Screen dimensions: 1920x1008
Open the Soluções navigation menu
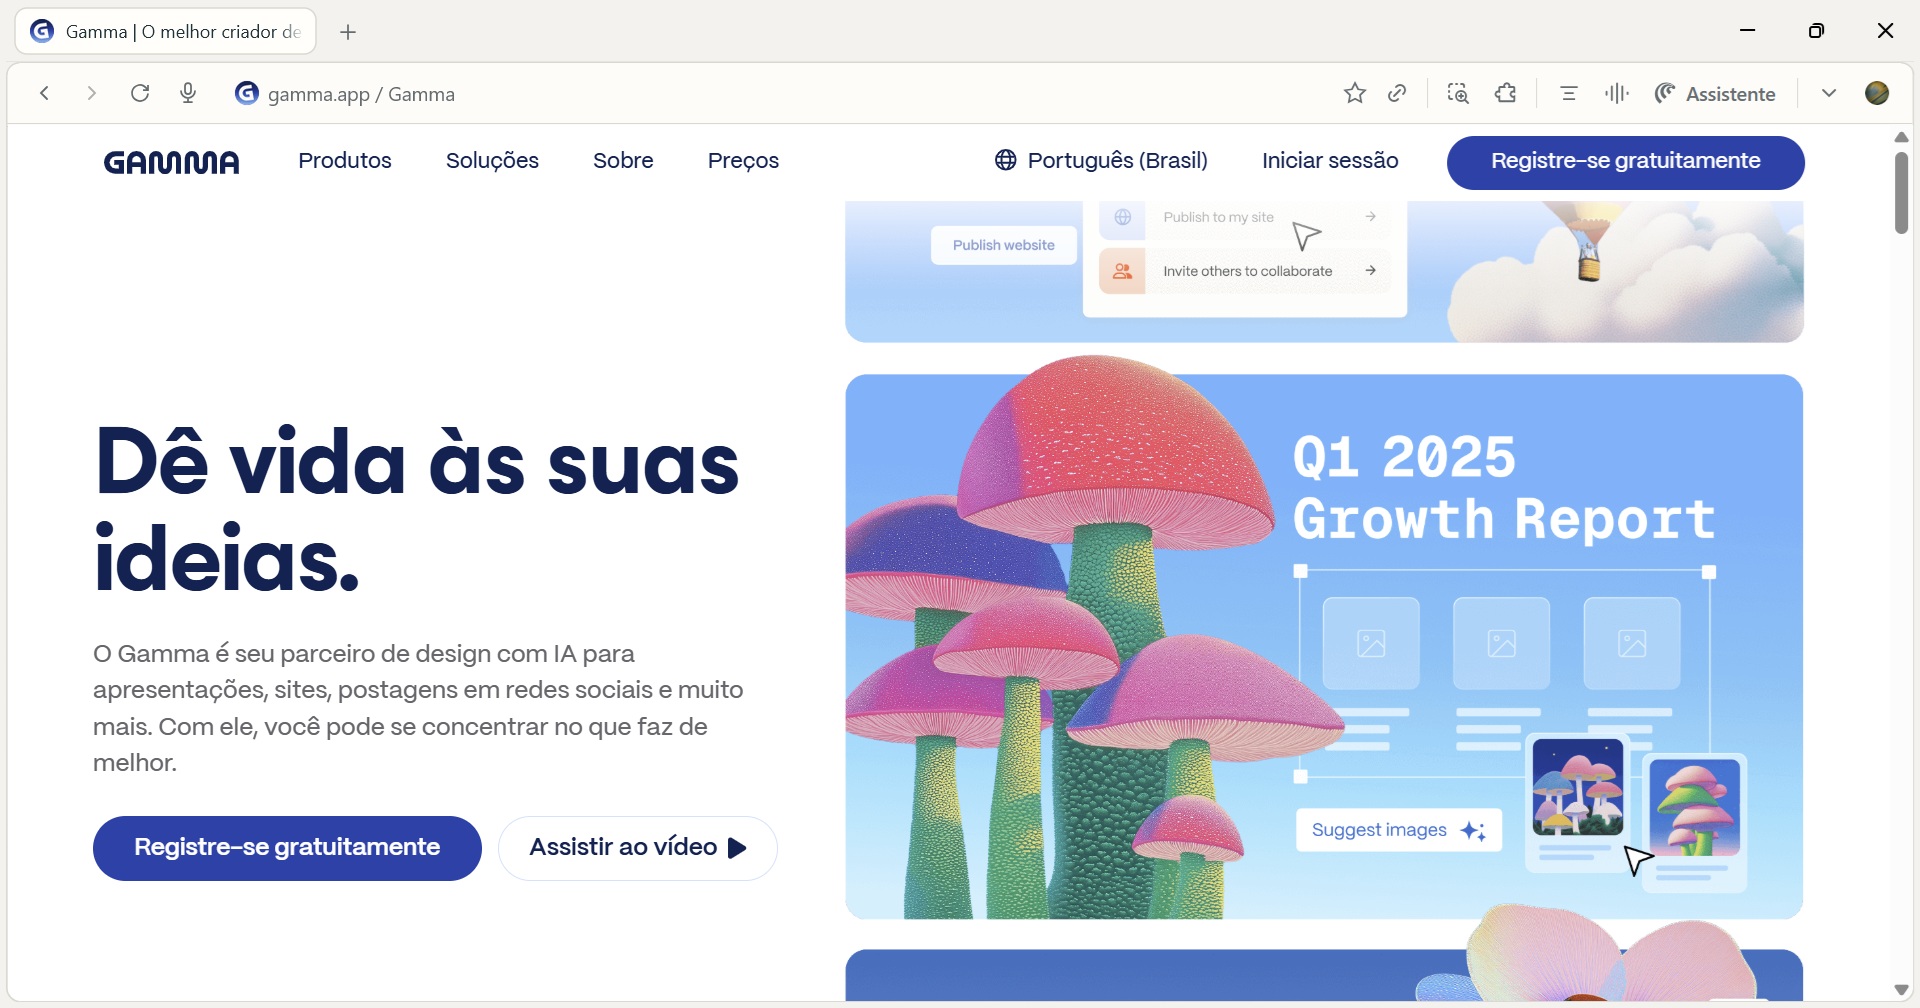[x=492, y=160]
